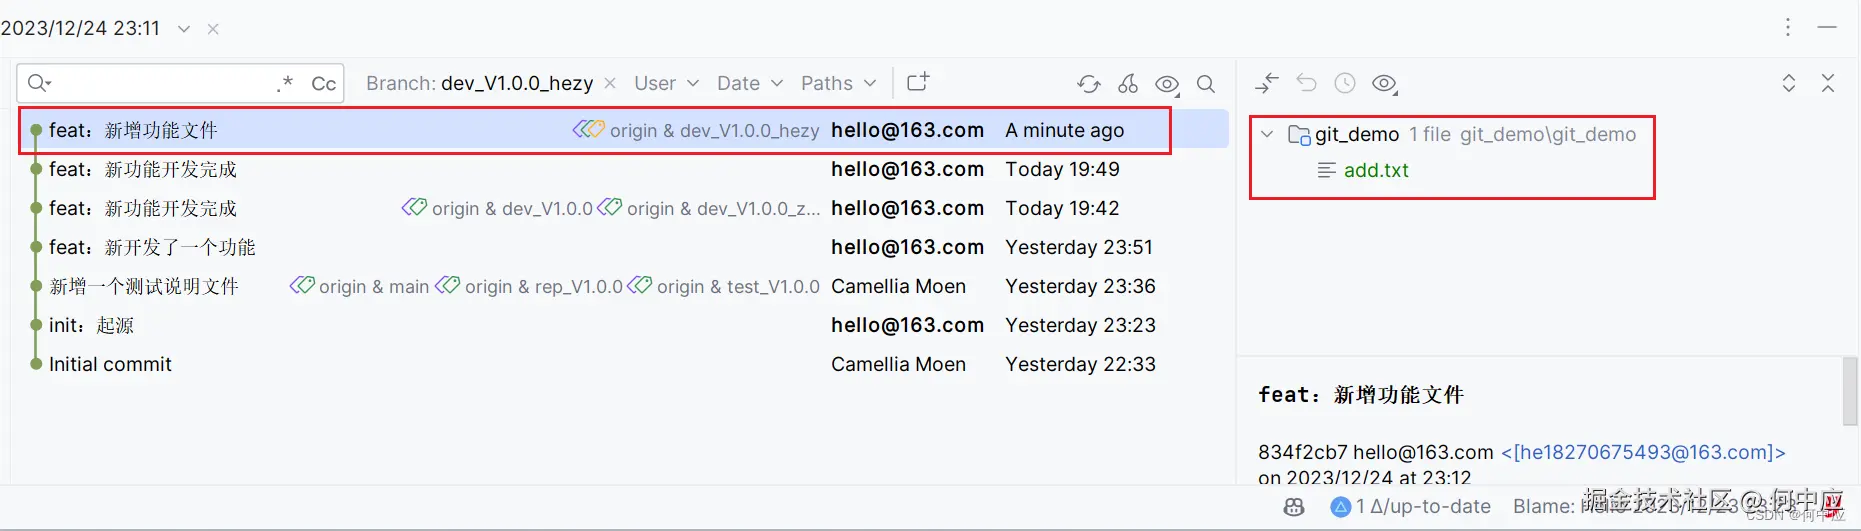Open new log tab icon

[918, 82]
